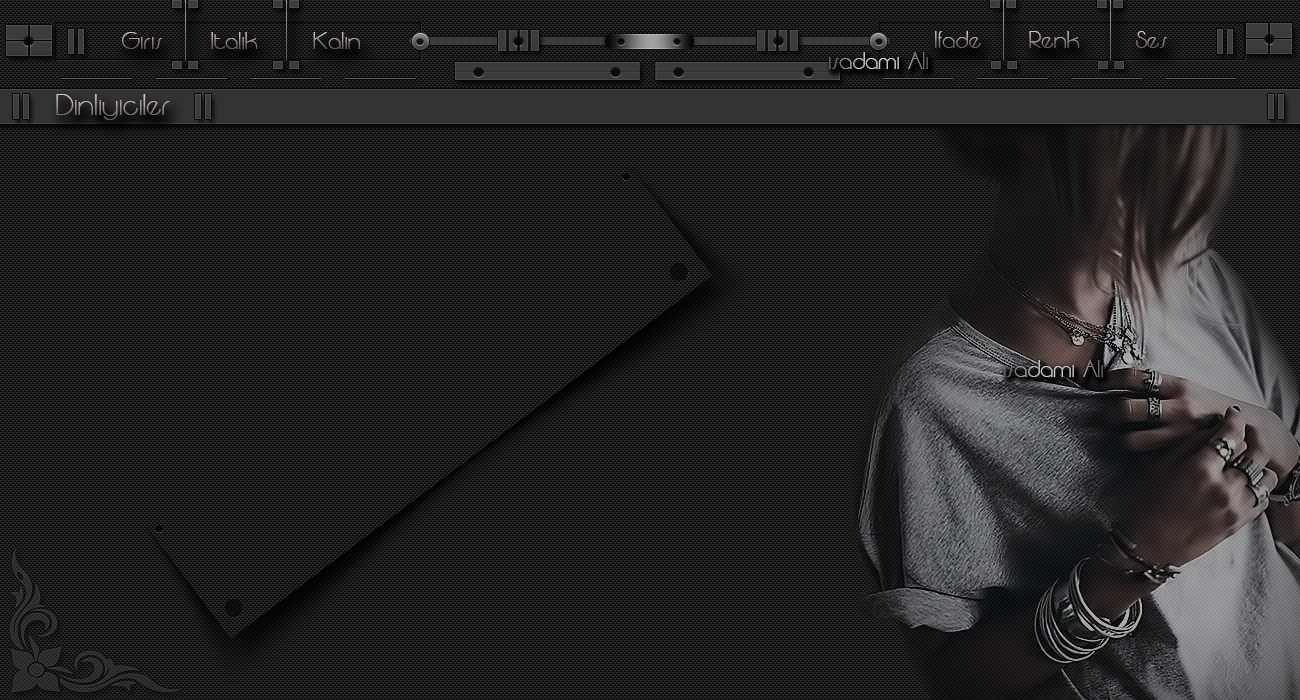Click the four-pane icon right of Ses
The width and height of the screenshot is (1300, 700).
[1269, 39]
